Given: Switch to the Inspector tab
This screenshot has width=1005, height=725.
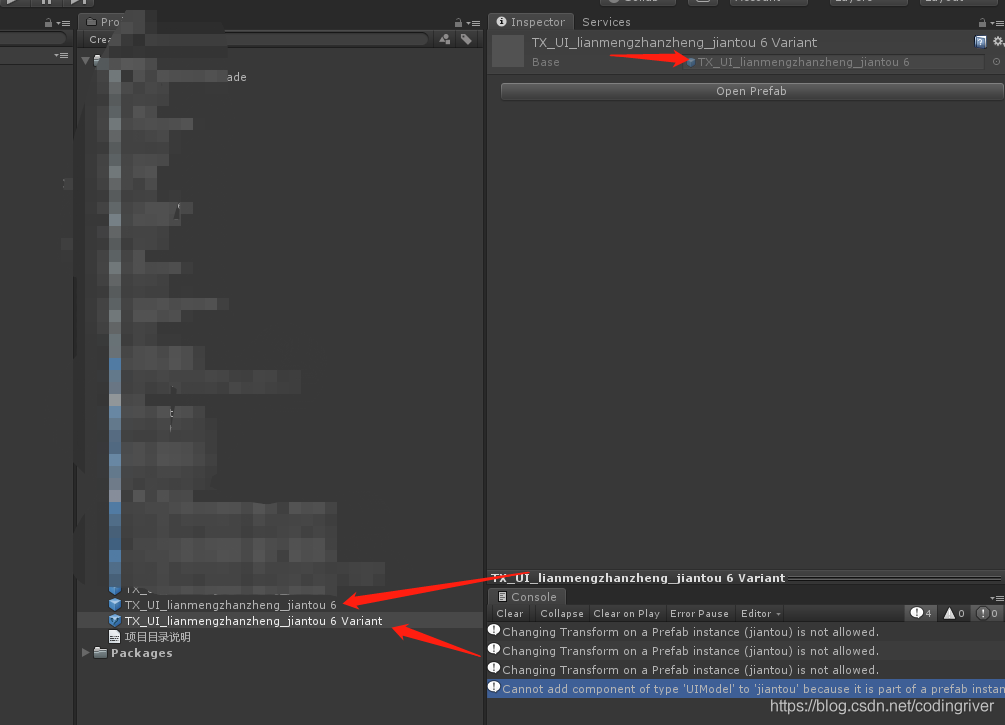Looking at the screenshot, I should 531,22.
